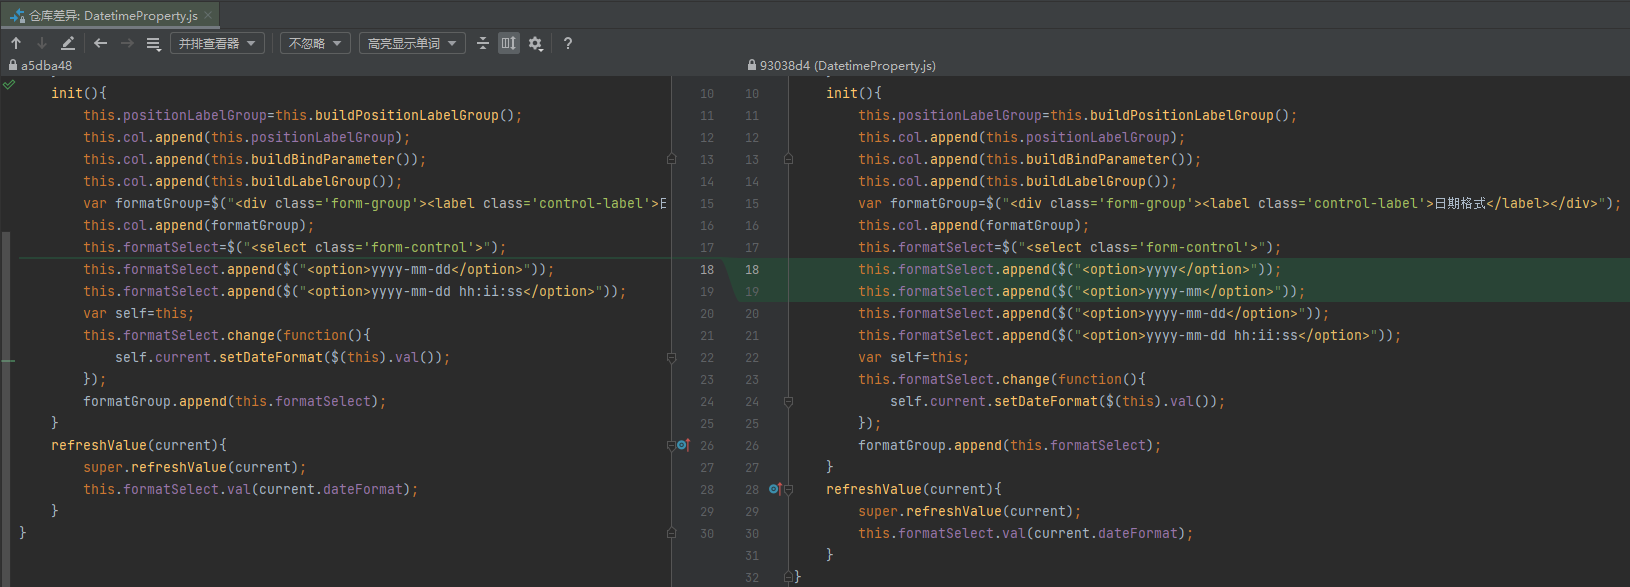
Task: Click the lock icon beside 93038d4
Action: tap(751, 65)
